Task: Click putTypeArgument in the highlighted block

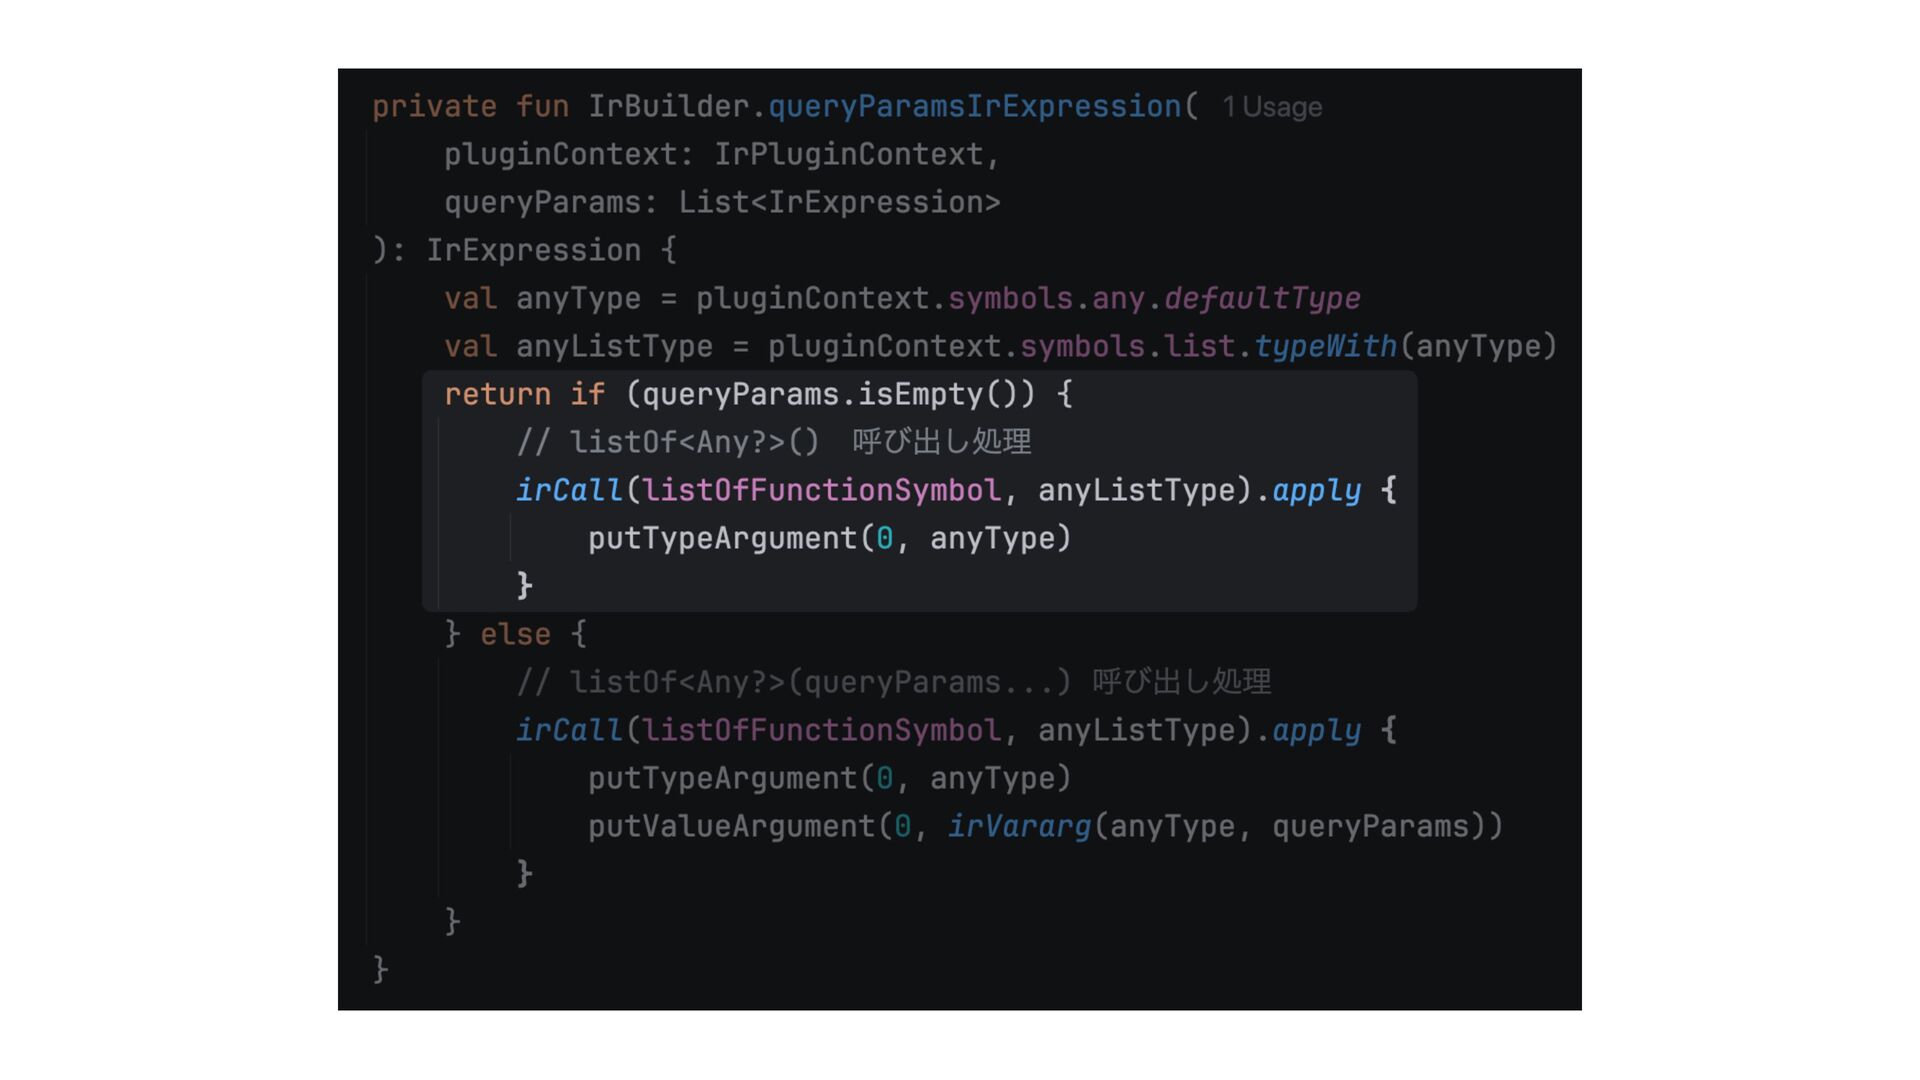Action: coord(722,538)
